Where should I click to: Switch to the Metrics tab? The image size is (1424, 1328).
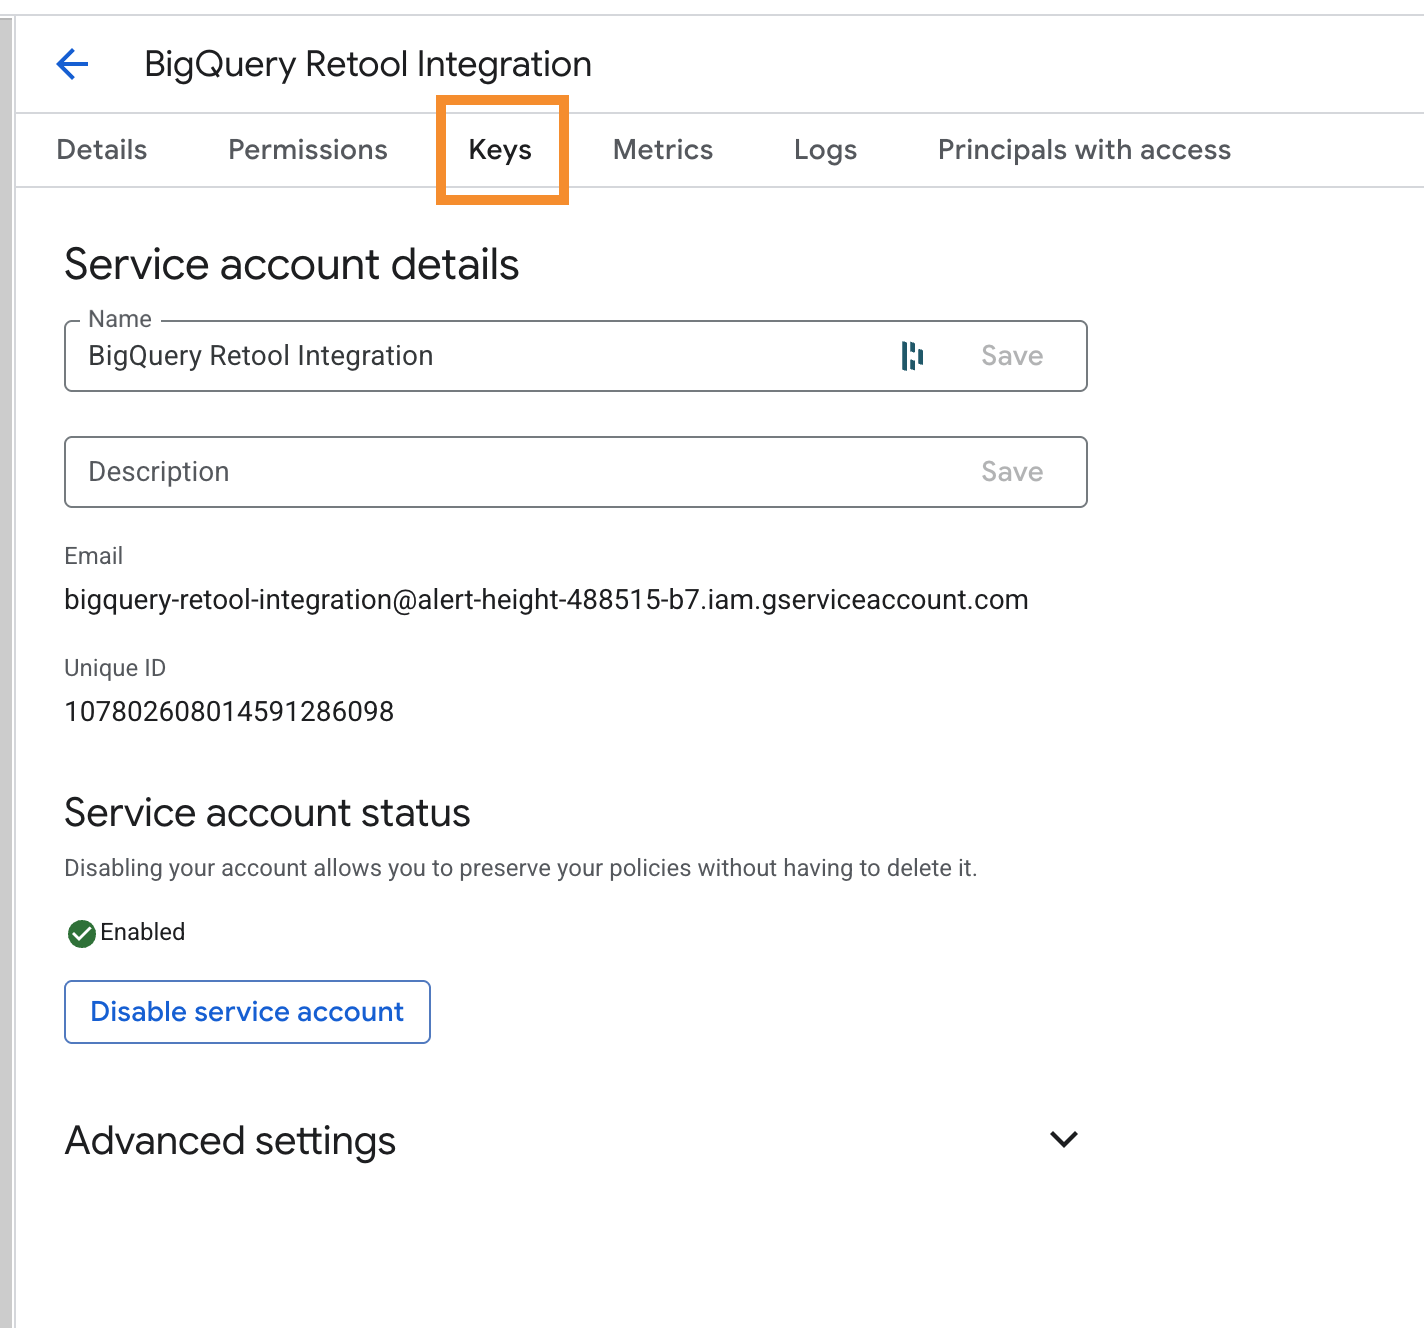pyautogui.click(x=663, y=150)
